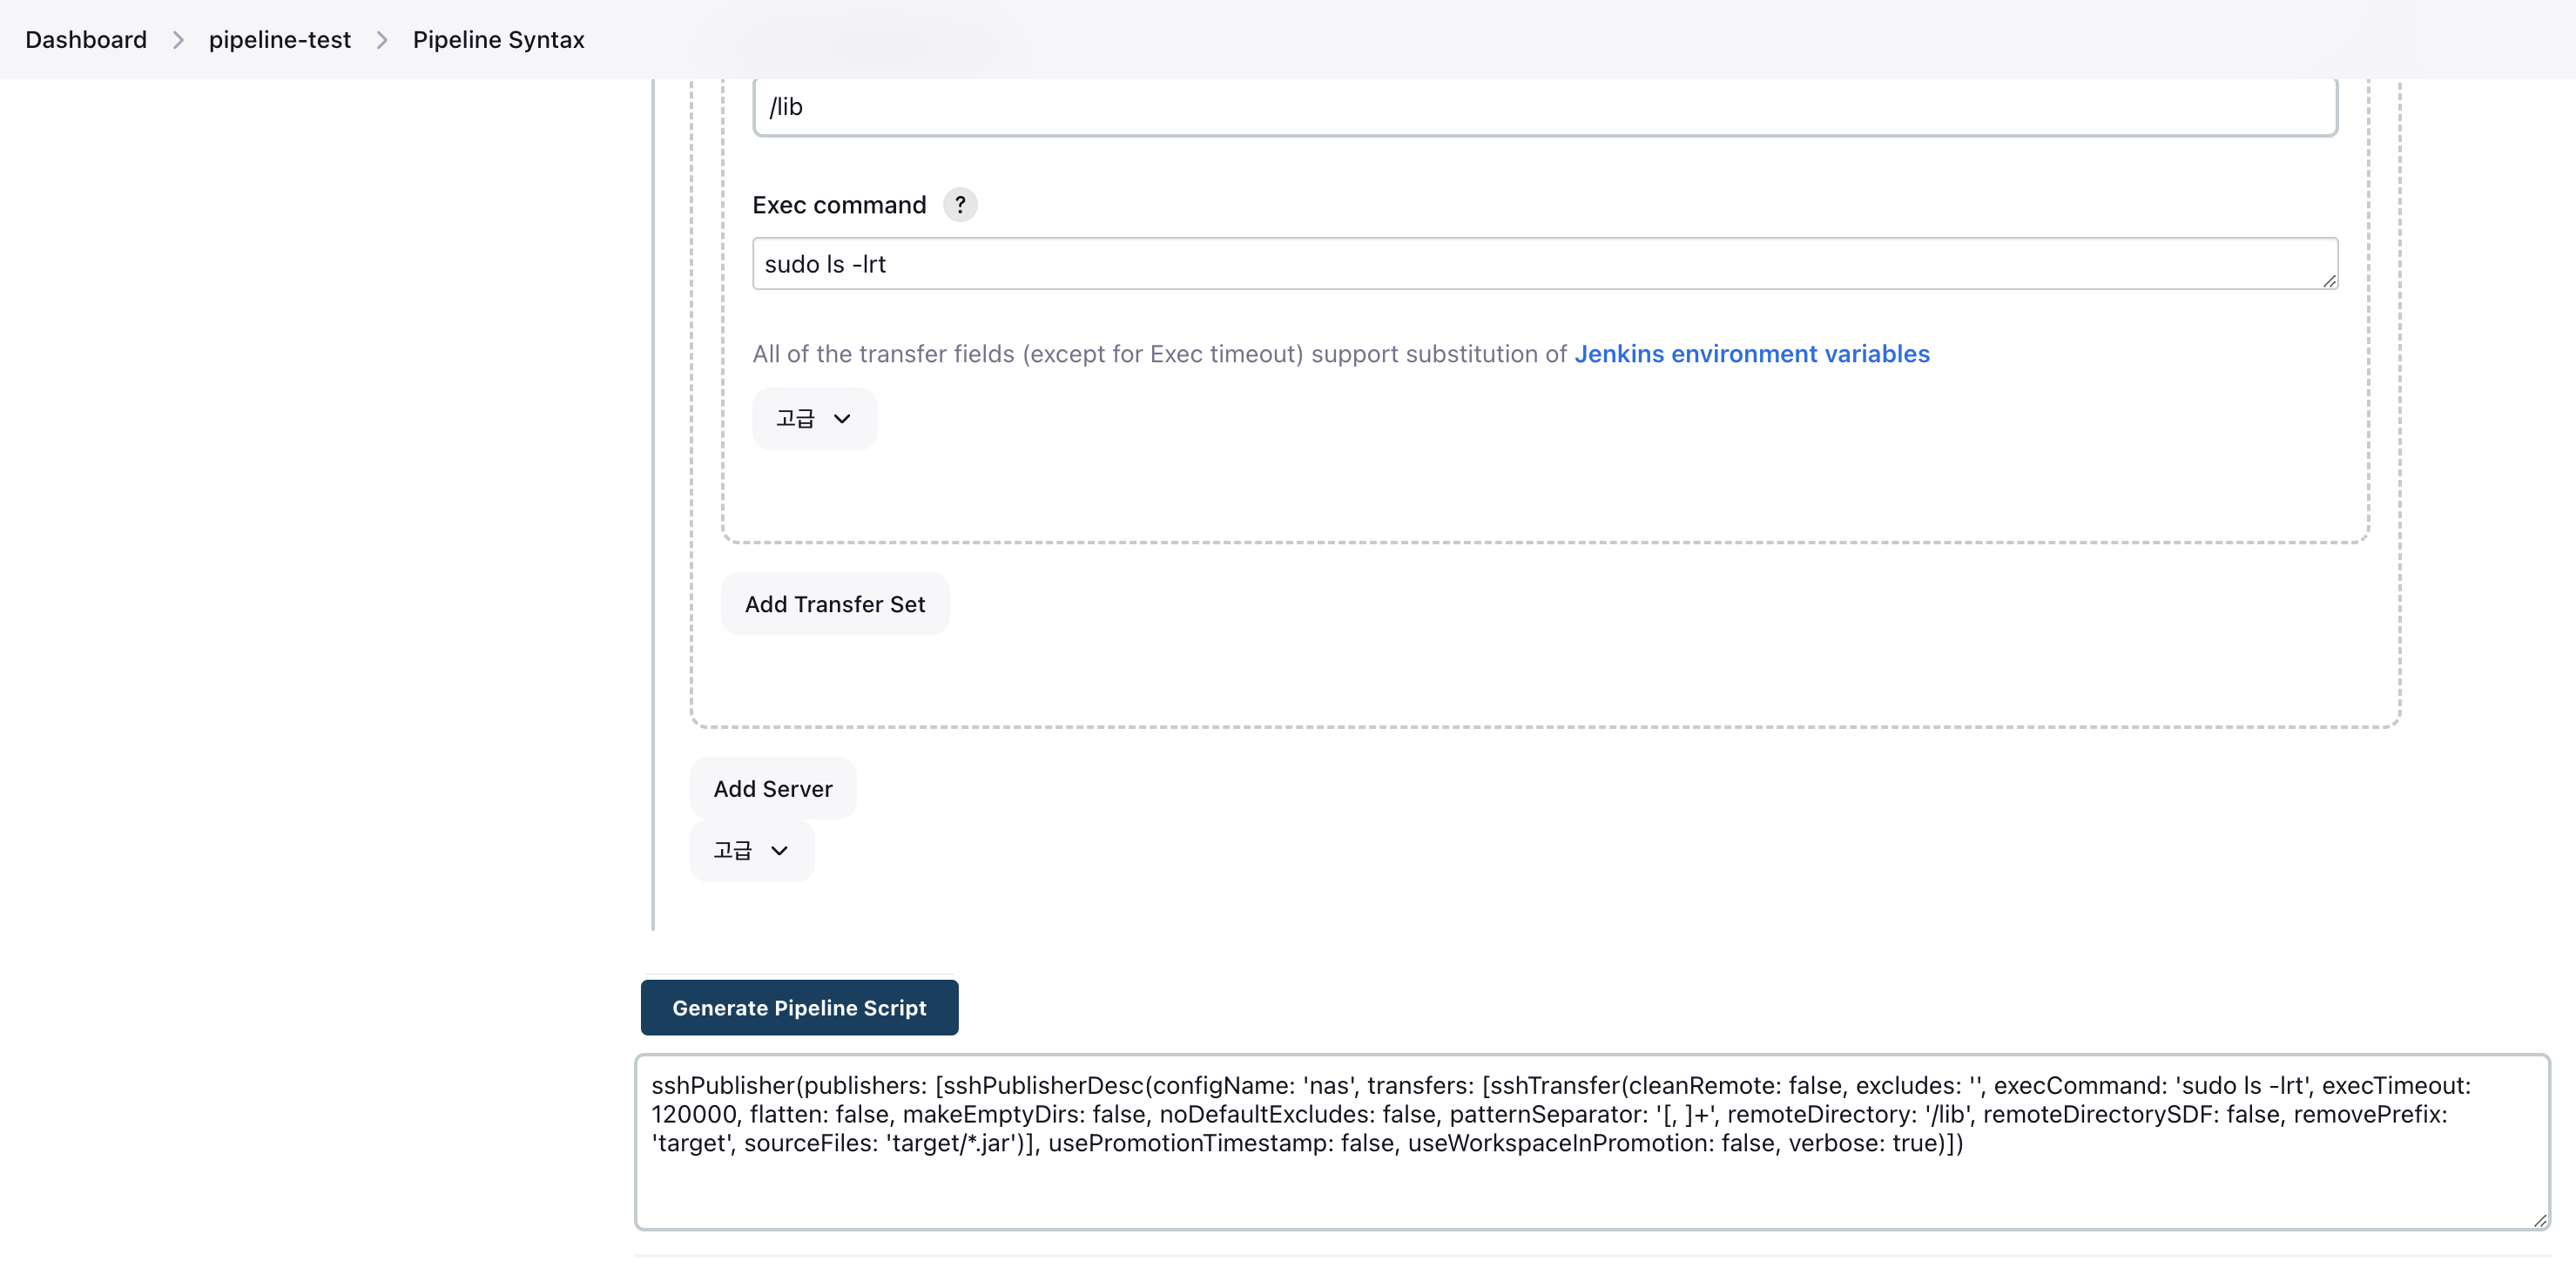Open the Exec command help question mark
2576x1268 pixels.
(960, 205)
